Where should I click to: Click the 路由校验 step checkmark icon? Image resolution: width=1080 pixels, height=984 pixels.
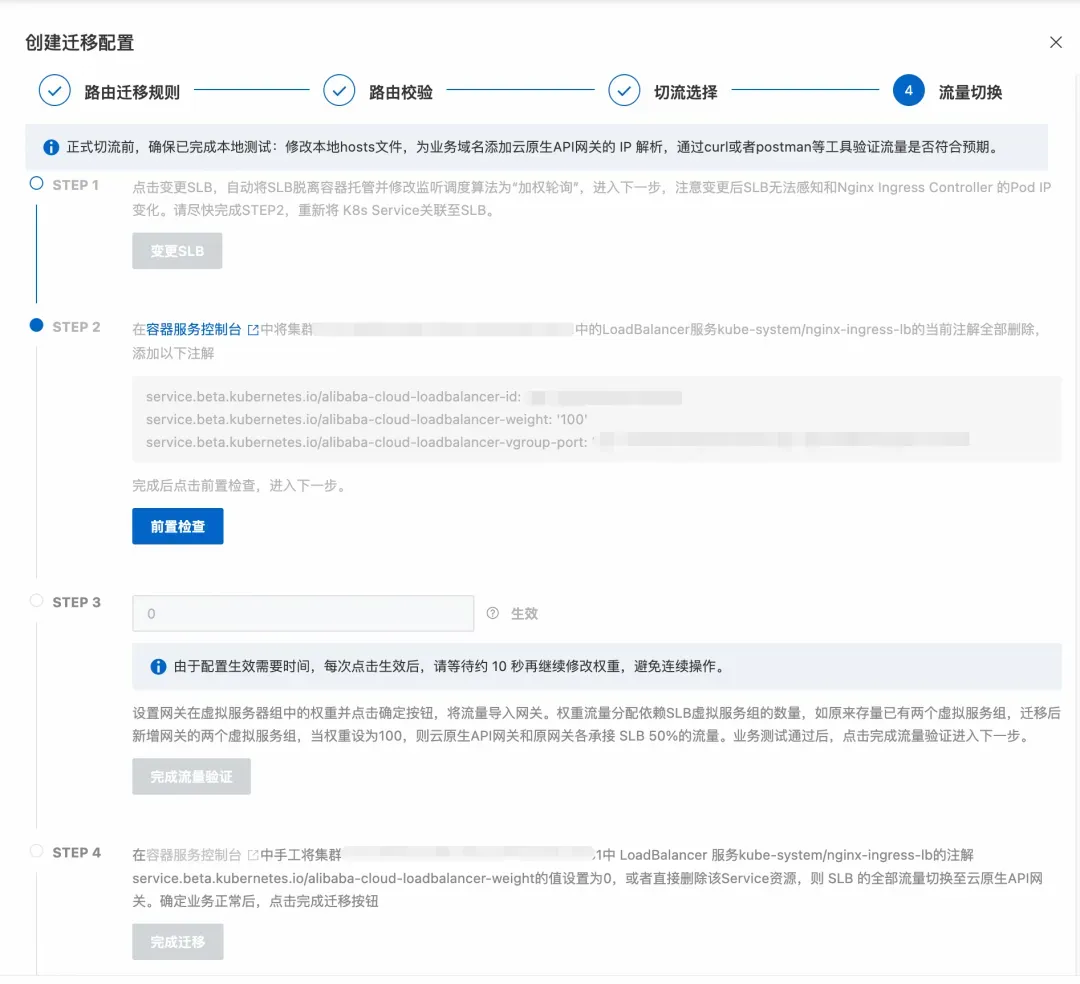pyautogui.click(x=339, y=90)
